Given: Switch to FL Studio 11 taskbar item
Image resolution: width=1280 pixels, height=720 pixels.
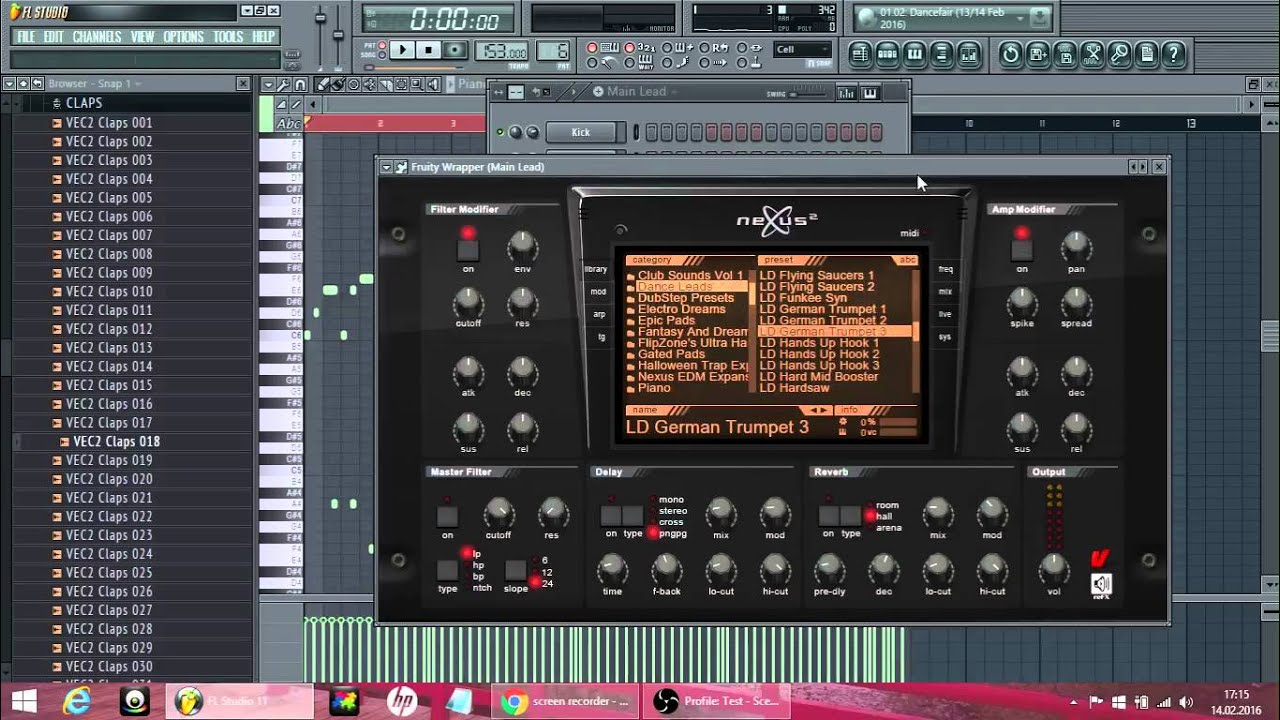Looking at the screenshot, I should tap(240, 702).
